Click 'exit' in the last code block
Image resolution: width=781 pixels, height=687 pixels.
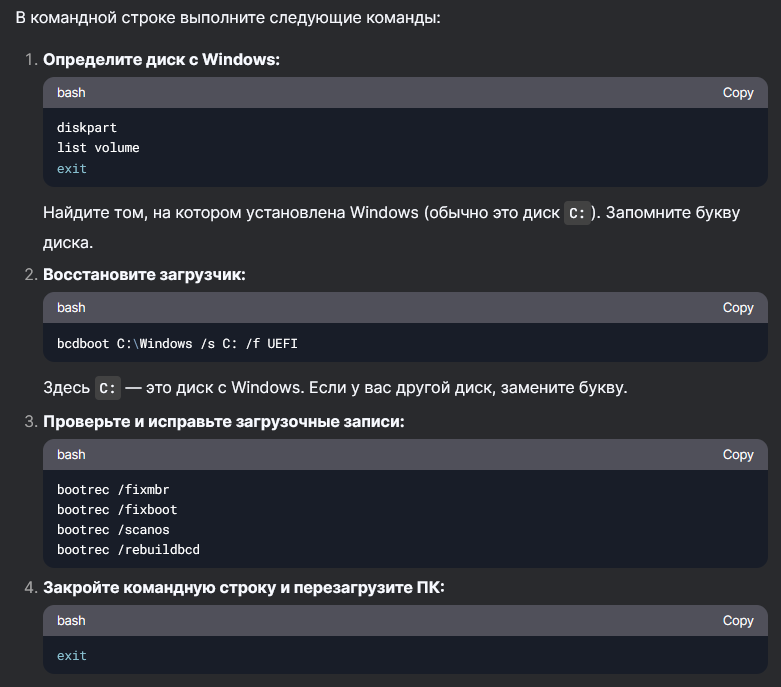point(72,656)
